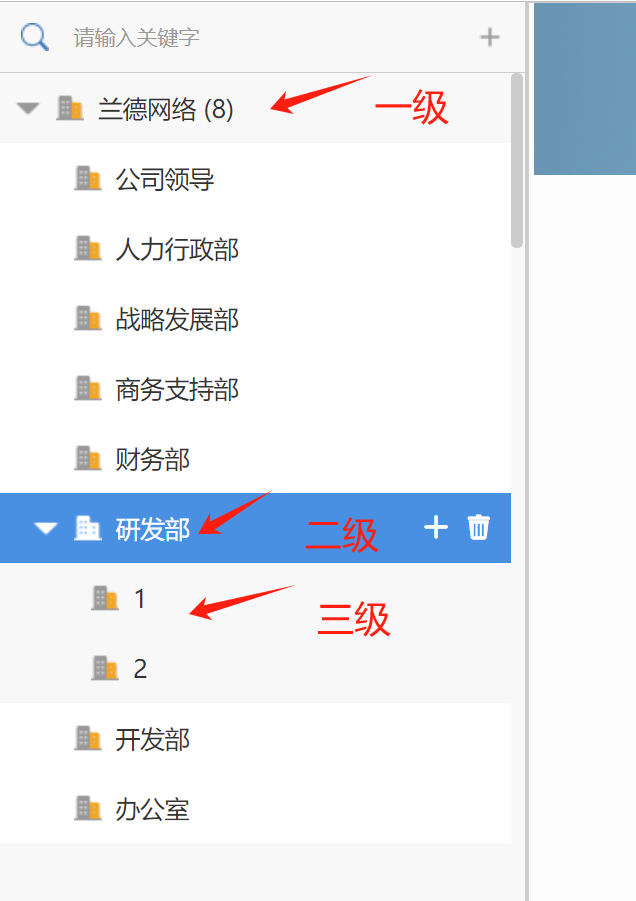This screenshot has width=636, height=901.
Task: Click the building icon next to 兰德网络
Action: 70,108
